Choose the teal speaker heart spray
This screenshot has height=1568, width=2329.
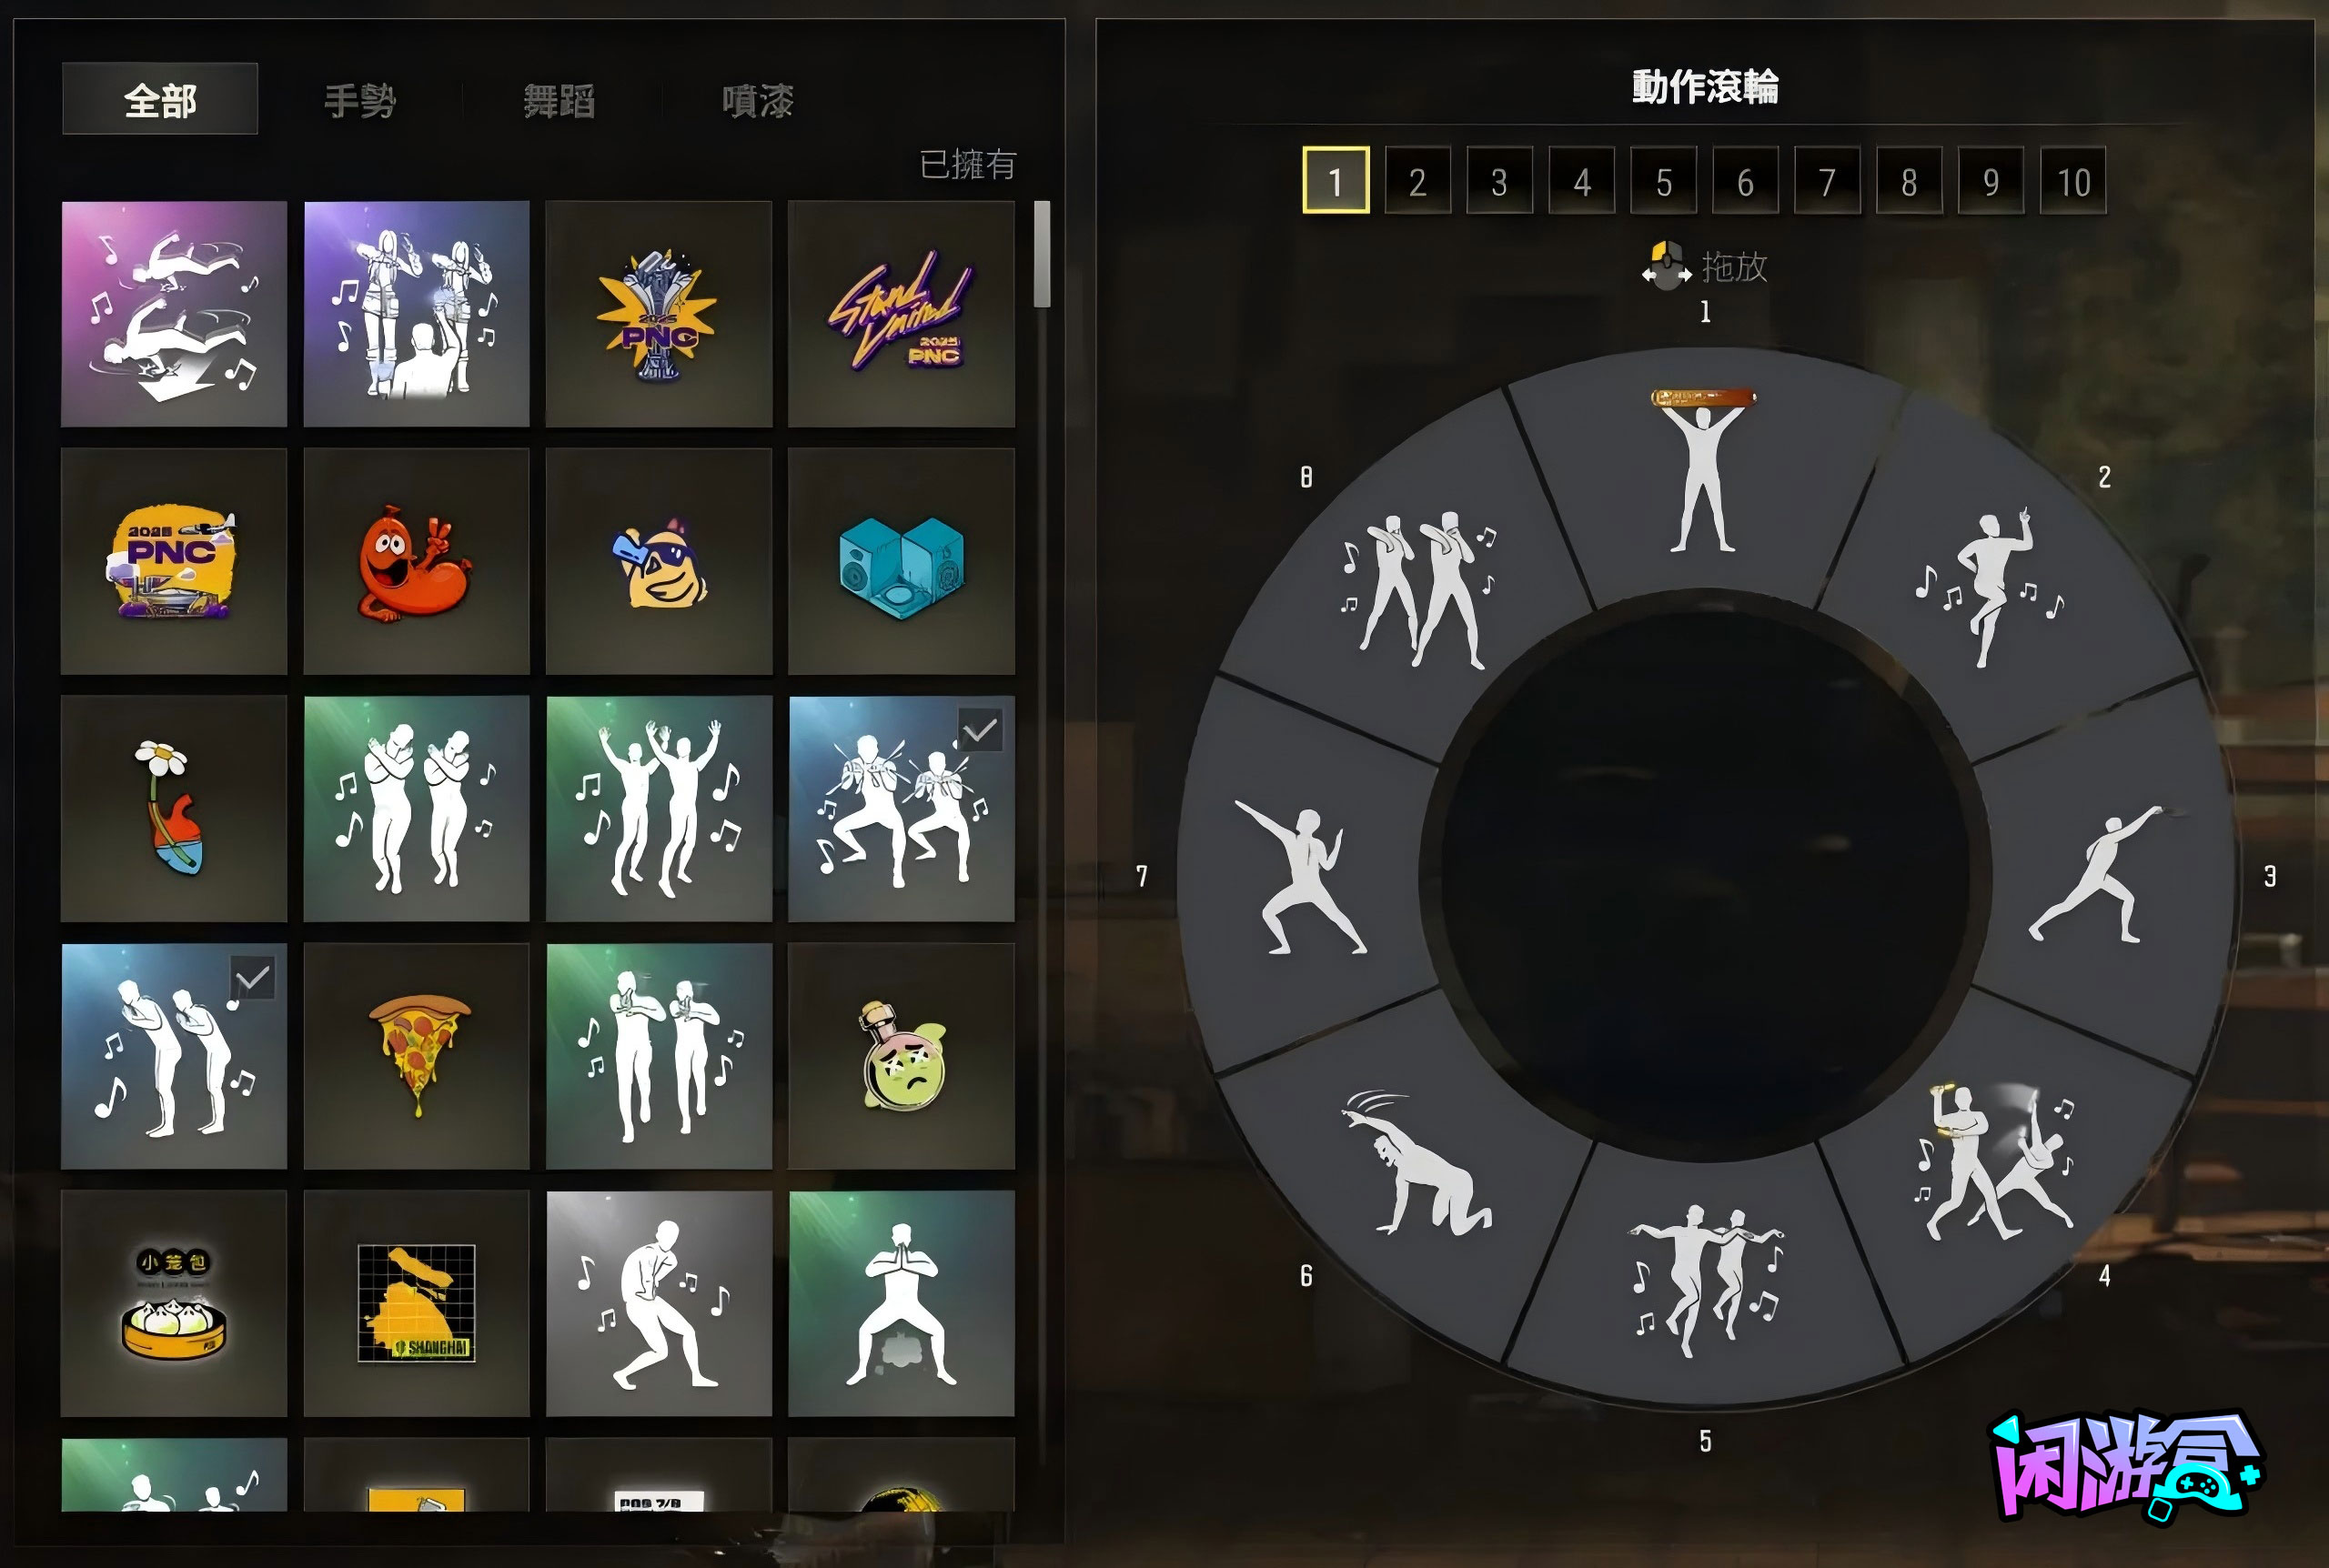tap(901, 561)
